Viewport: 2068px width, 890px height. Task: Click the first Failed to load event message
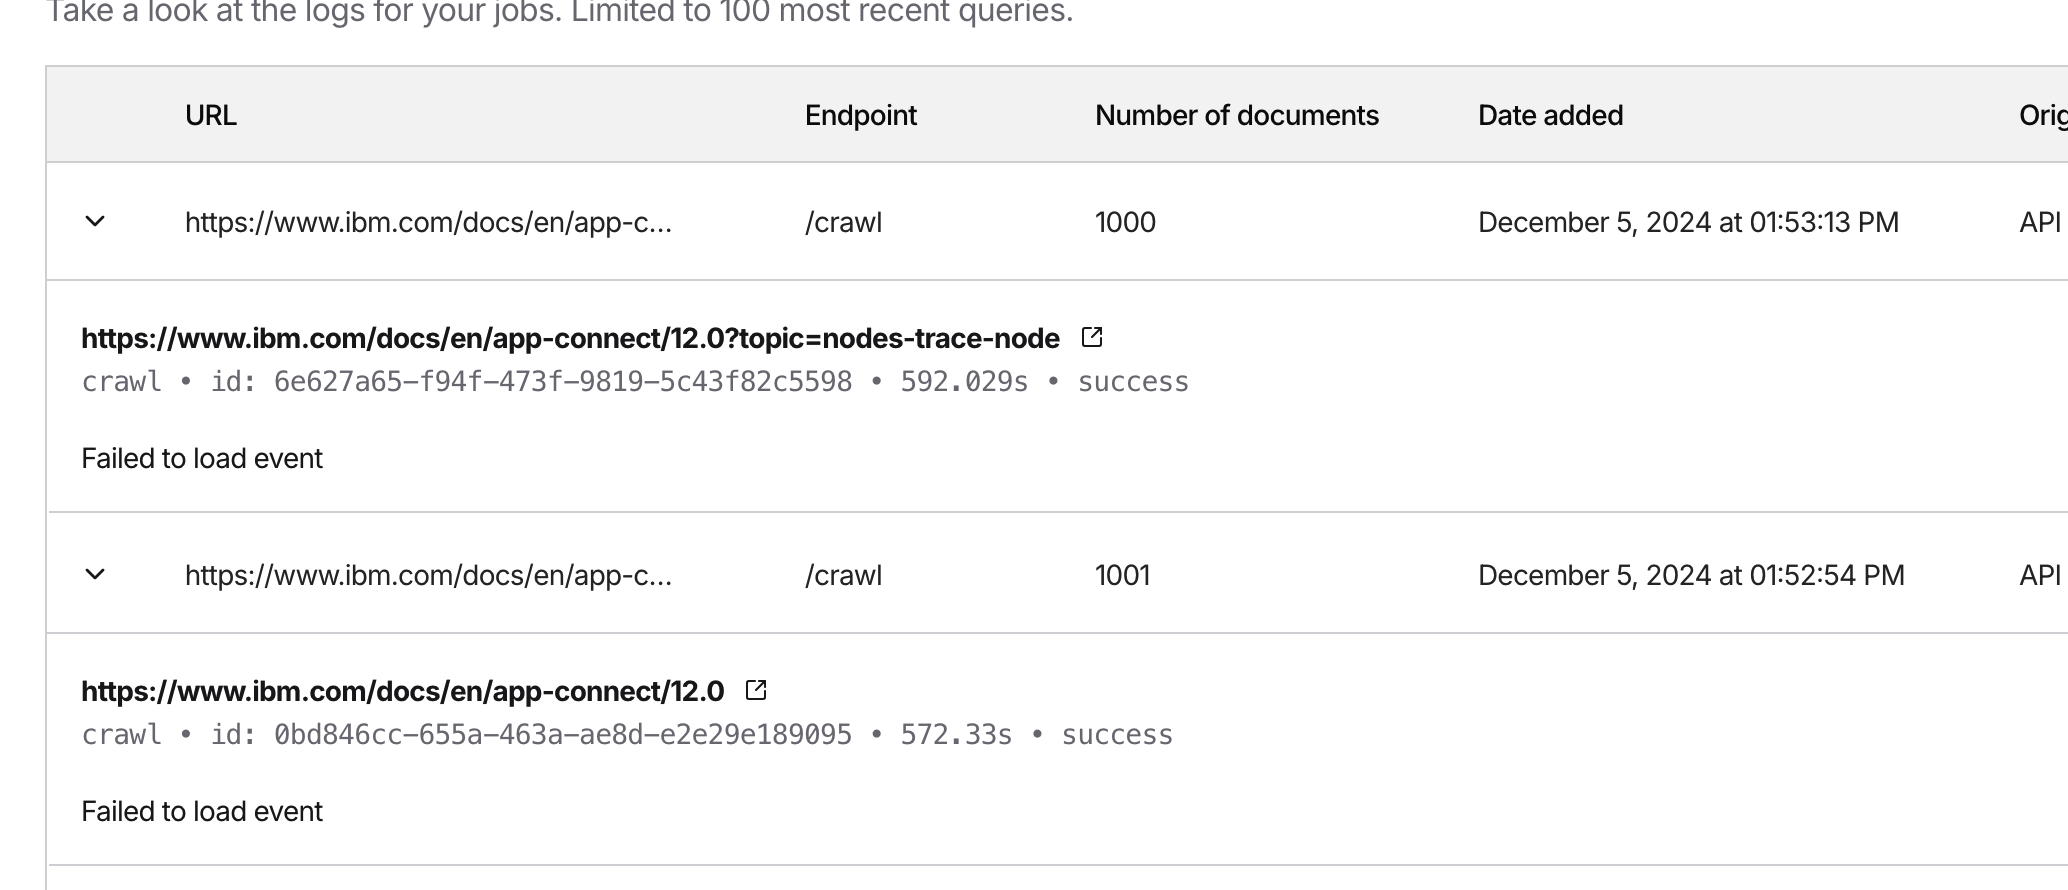[x=202, y=458]
